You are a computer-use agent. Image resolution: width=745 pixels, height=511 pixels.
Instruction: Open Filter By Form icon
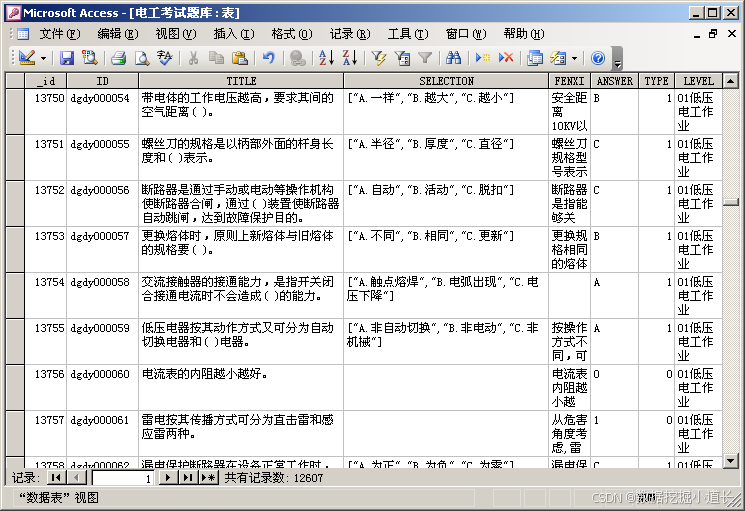(402, 58)
